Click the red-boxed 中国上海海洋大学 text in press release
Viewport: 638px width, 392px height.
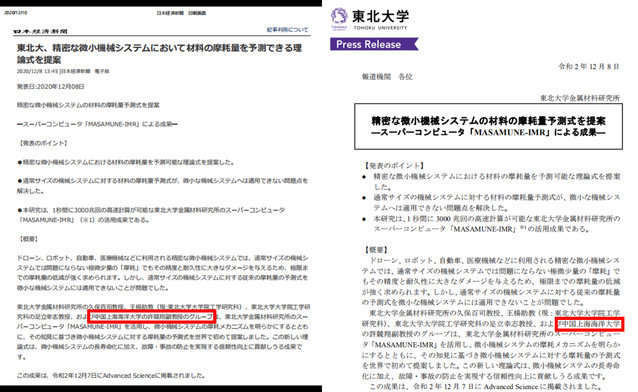tap(590, 324)
